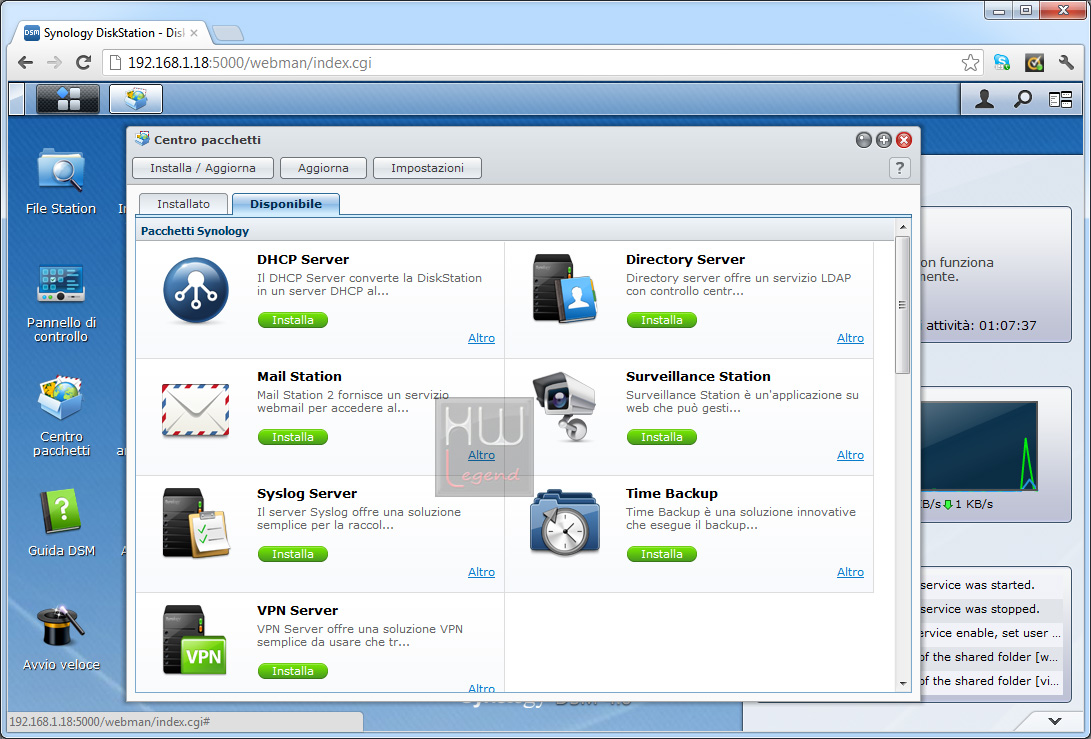Open user account icon in DSM toolbar
The height and width of the screenshot is (739, 1091).
point(984,100)
